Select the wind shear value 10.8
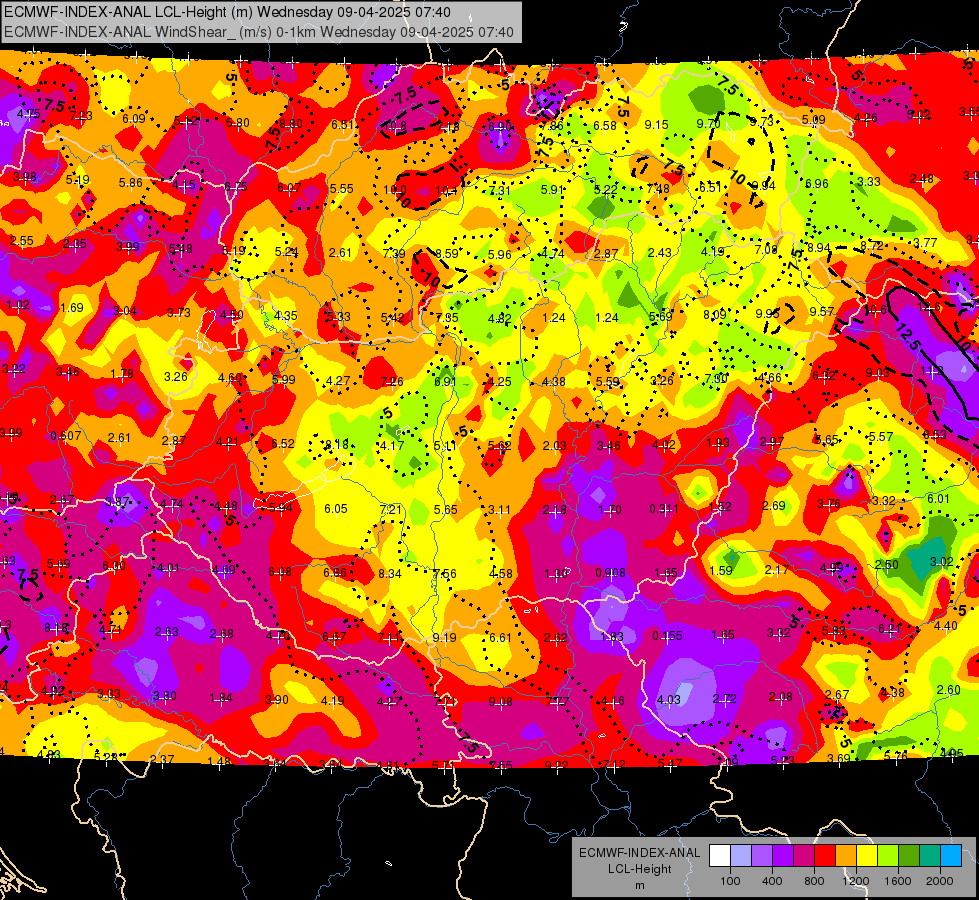Image resolution: width=979 pixels, height=900 pixels. (395, 126)
